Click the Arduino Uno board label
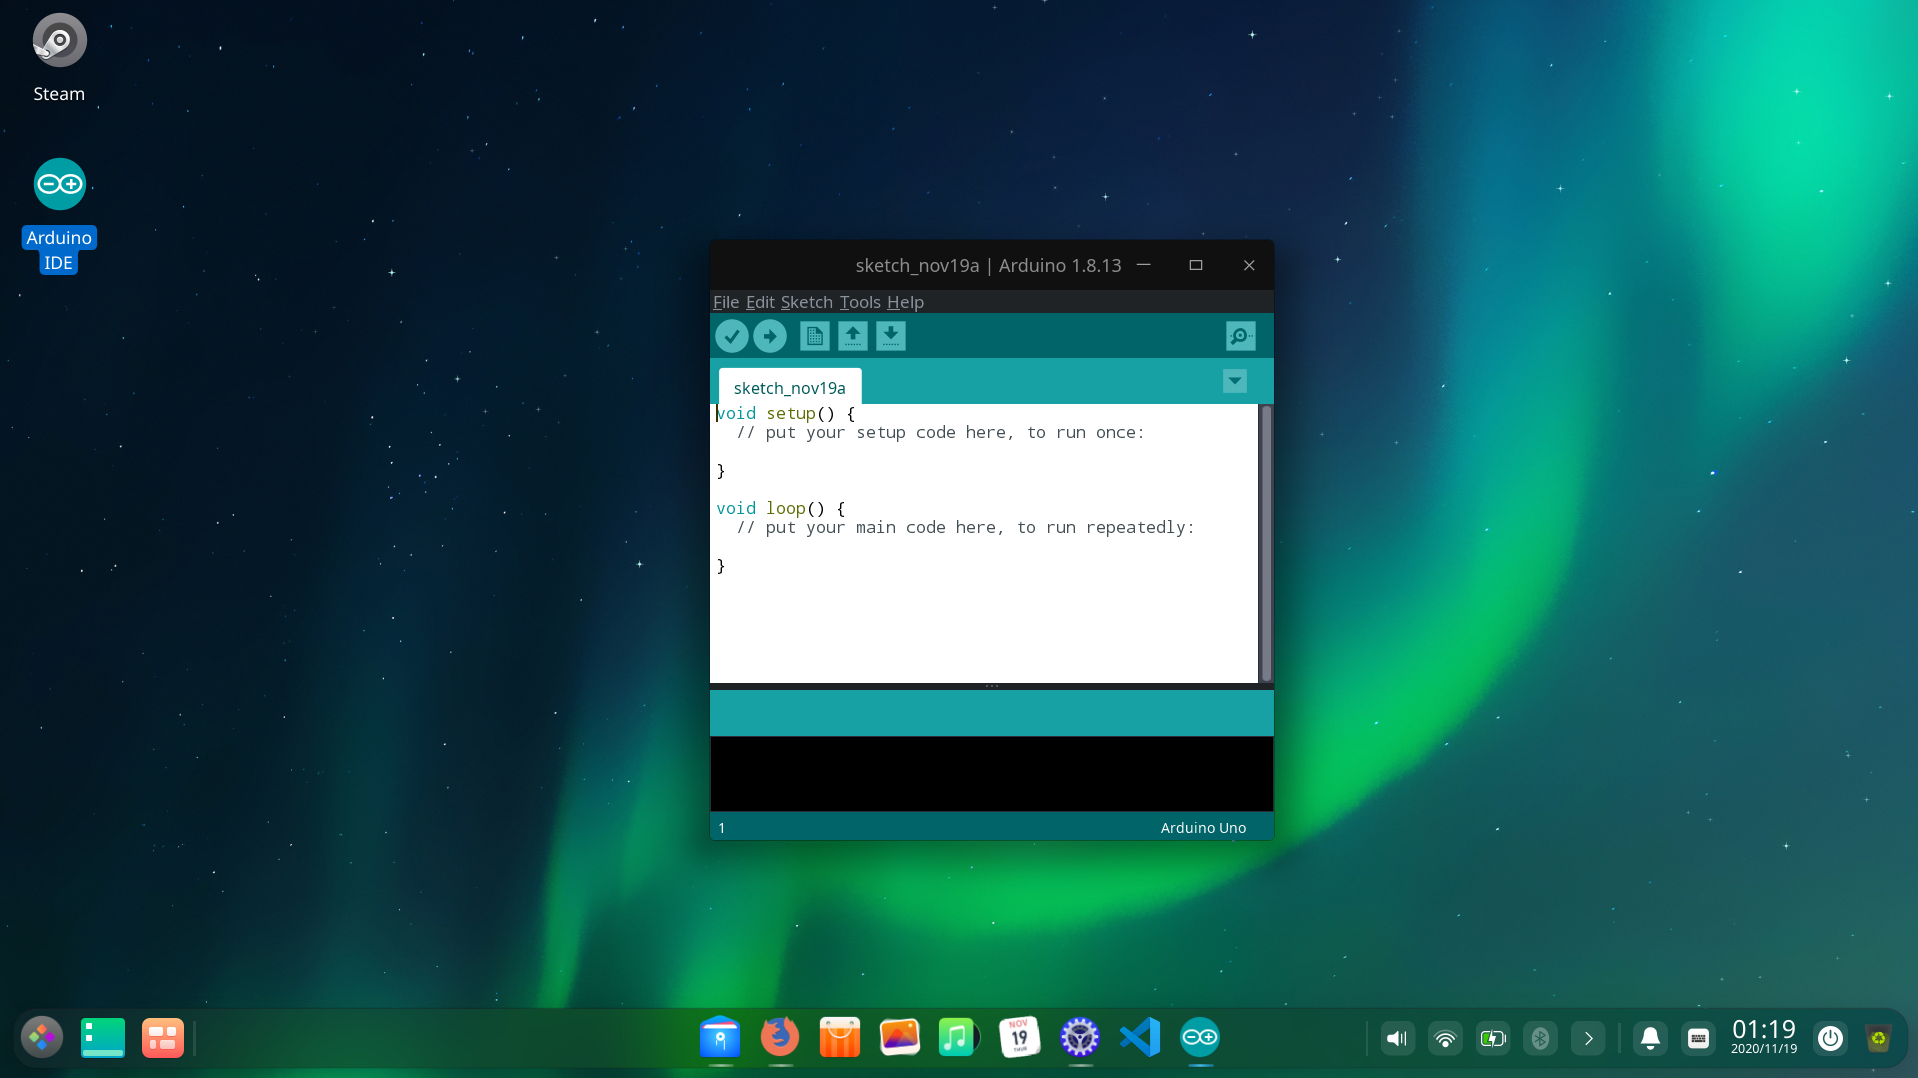Screen dimensions: 1918x1078 [1202, 827]
